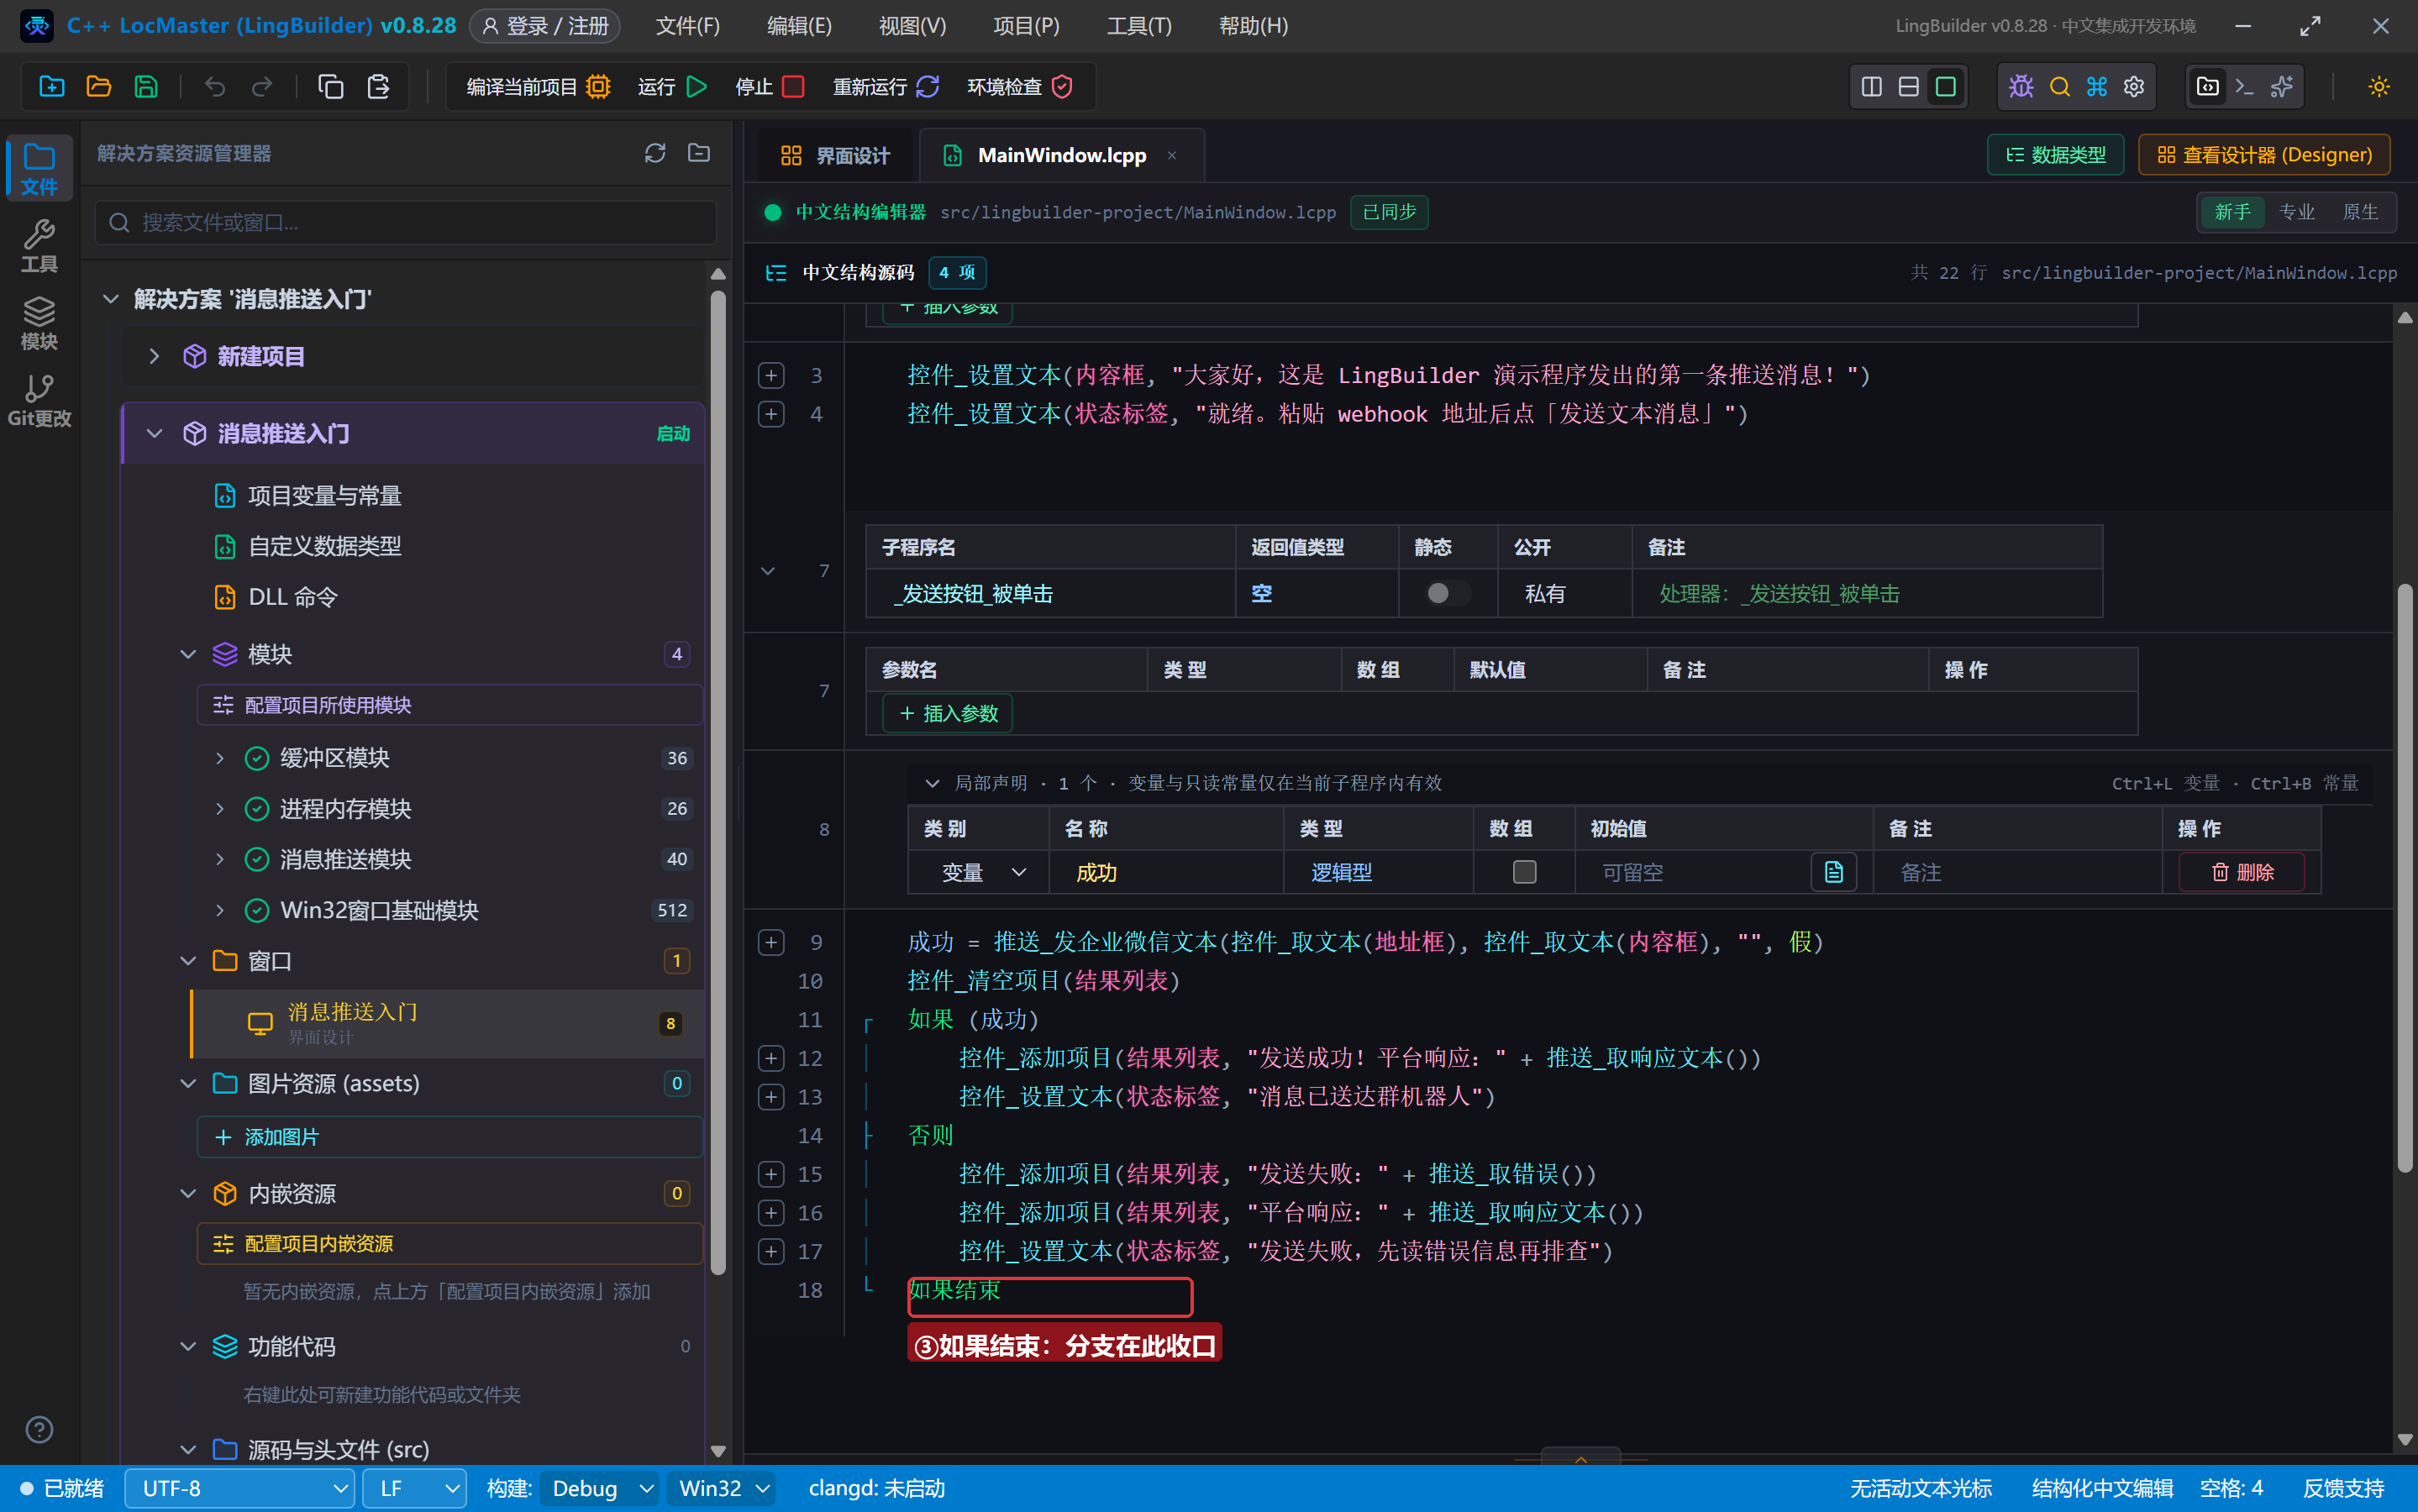The image size is (2418, 1512).
Task: Open the 工具(T) menu
Action: coord(1139,26)
